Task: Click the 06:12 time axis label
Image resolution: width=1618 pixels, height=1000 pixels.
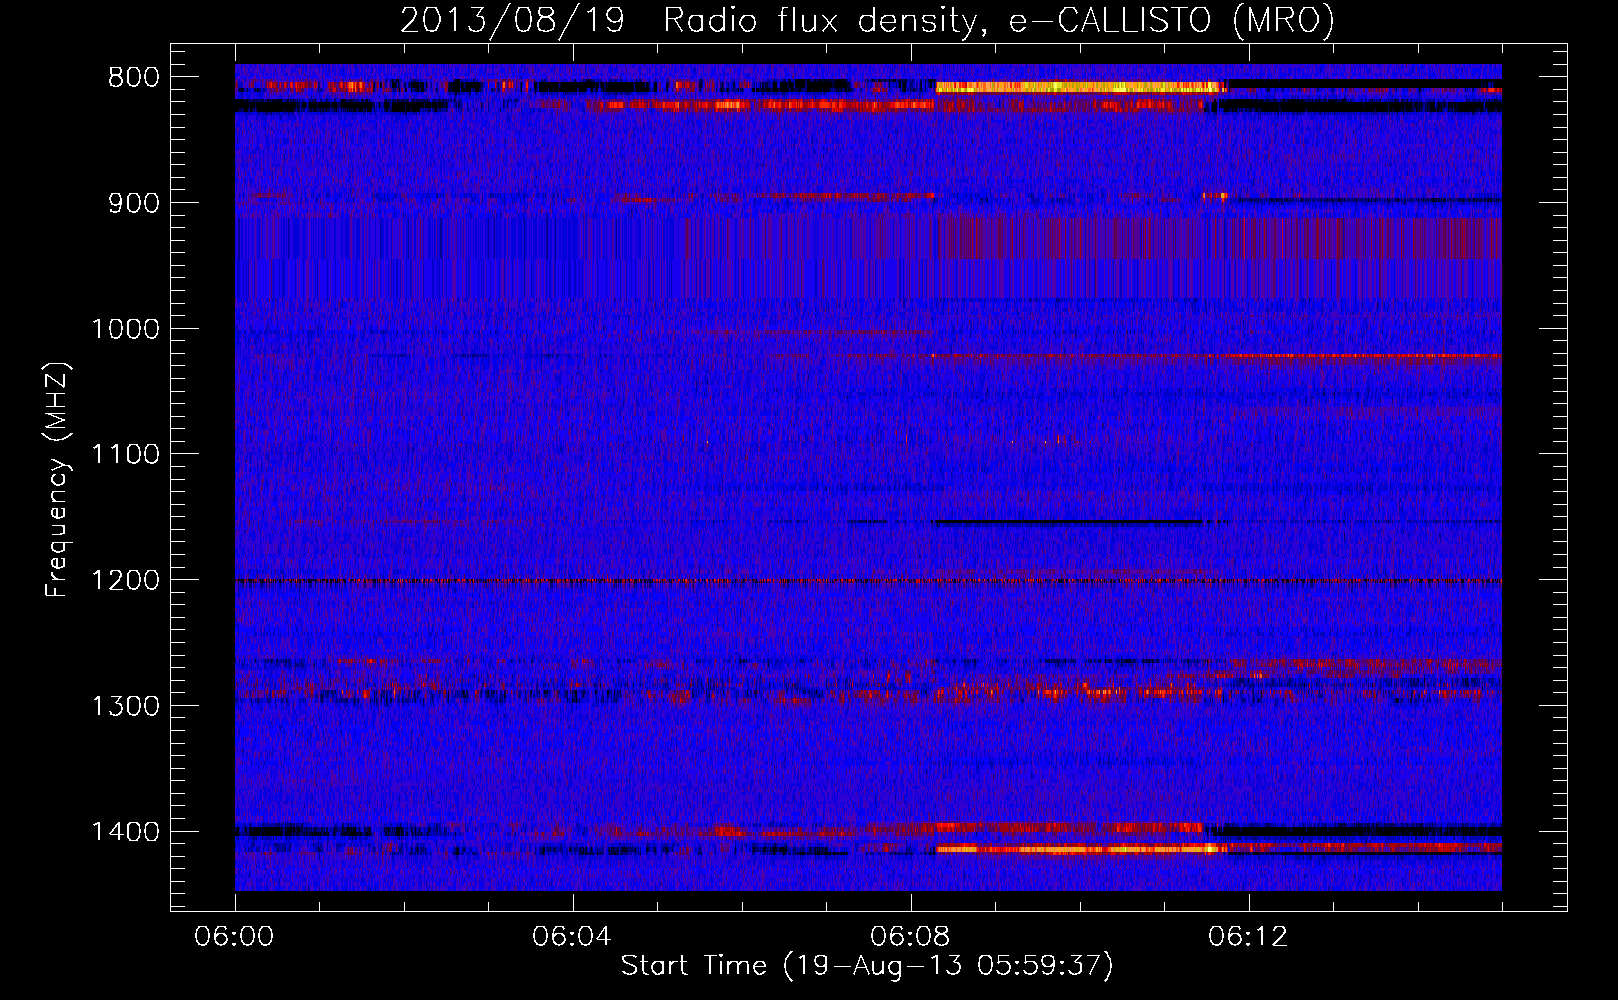Action: 1248,937
